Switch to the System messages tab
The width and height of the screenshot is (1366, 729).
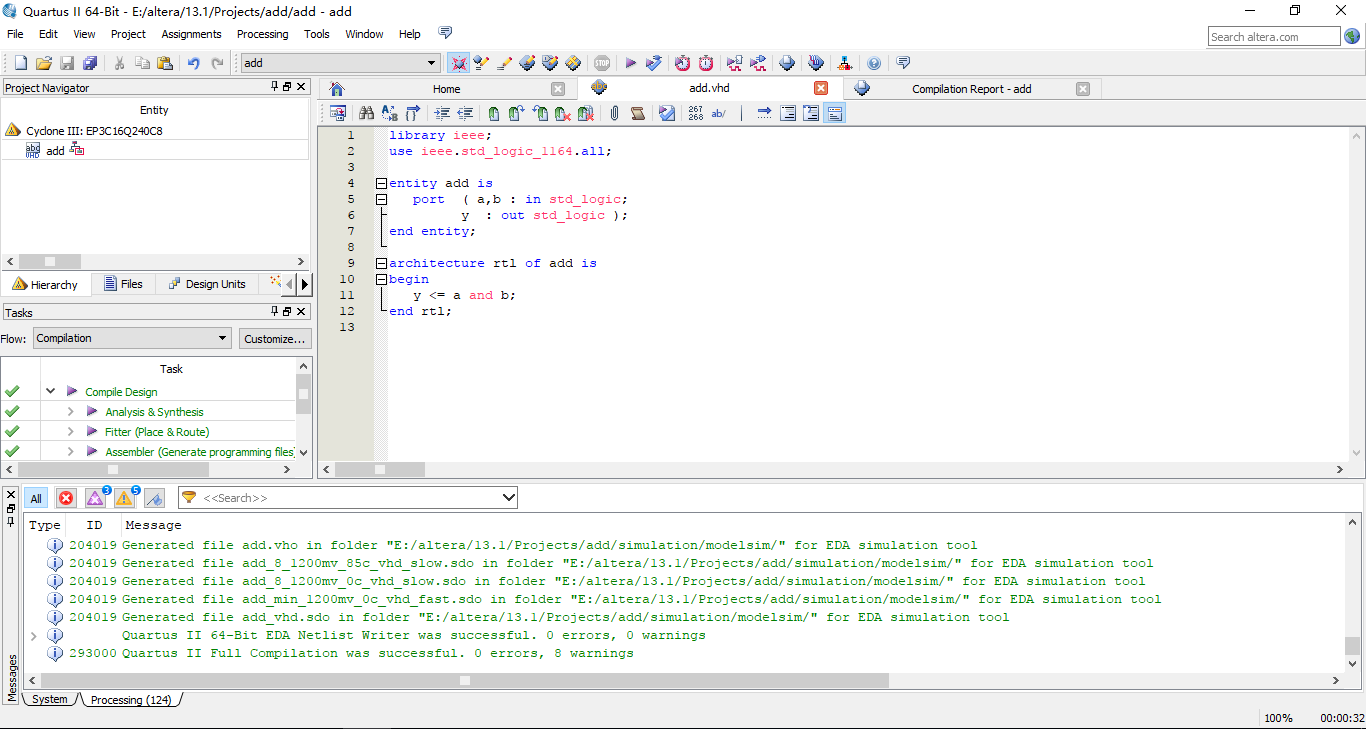tap(50, 700)
